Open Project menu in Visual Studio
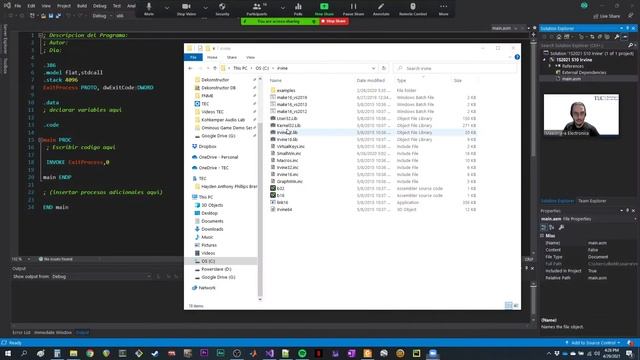This screenshot has height=360, width=640. tap(64, 6)
